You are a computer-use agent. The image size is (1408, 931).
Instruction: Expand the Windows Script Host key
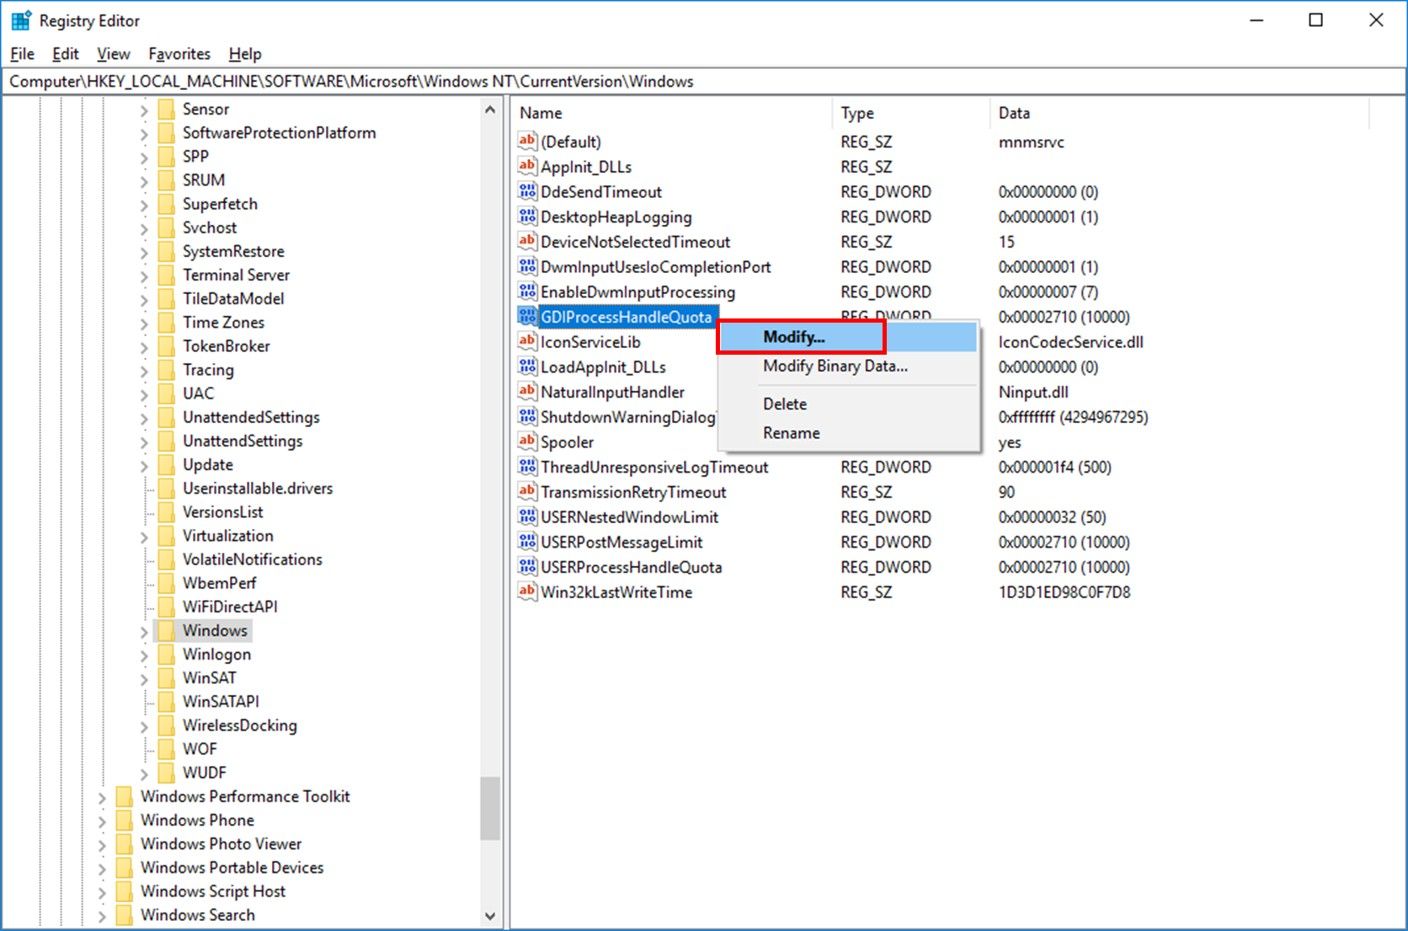102,892
